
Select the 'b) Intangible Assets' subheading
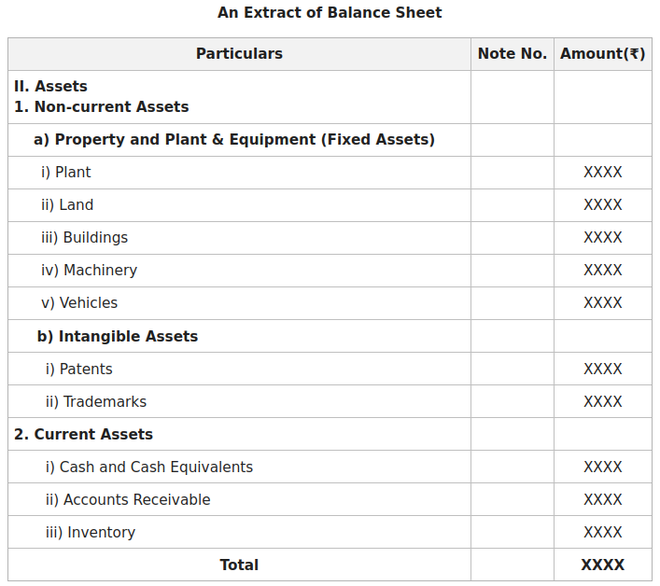point(118,336)
